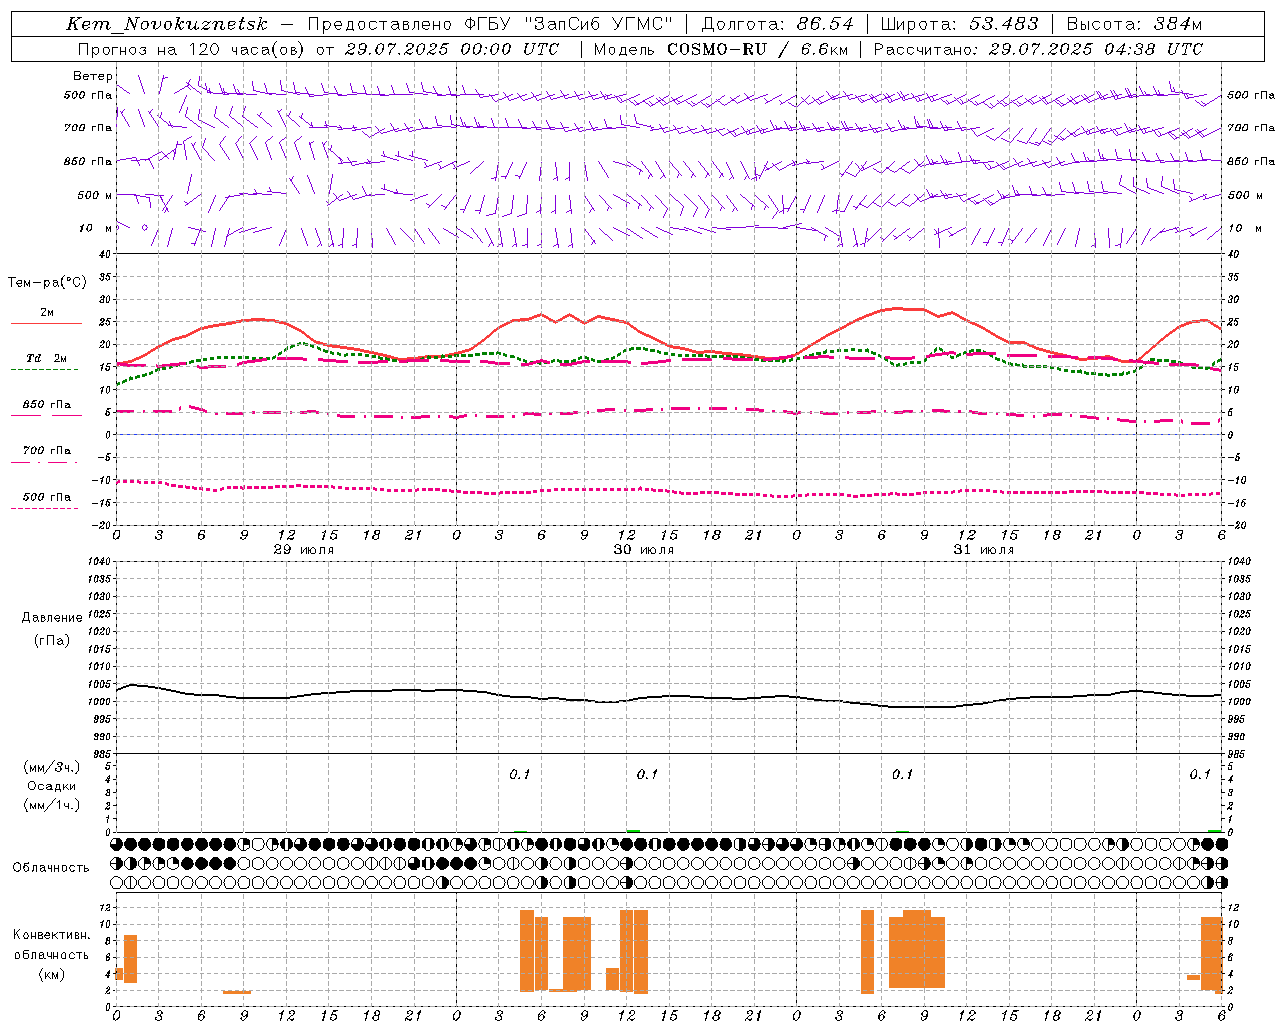1280x1024 pixels.
Task: Select the '(мм/1ч.)' precipitation unit label
Action: [x=52, y=805]
